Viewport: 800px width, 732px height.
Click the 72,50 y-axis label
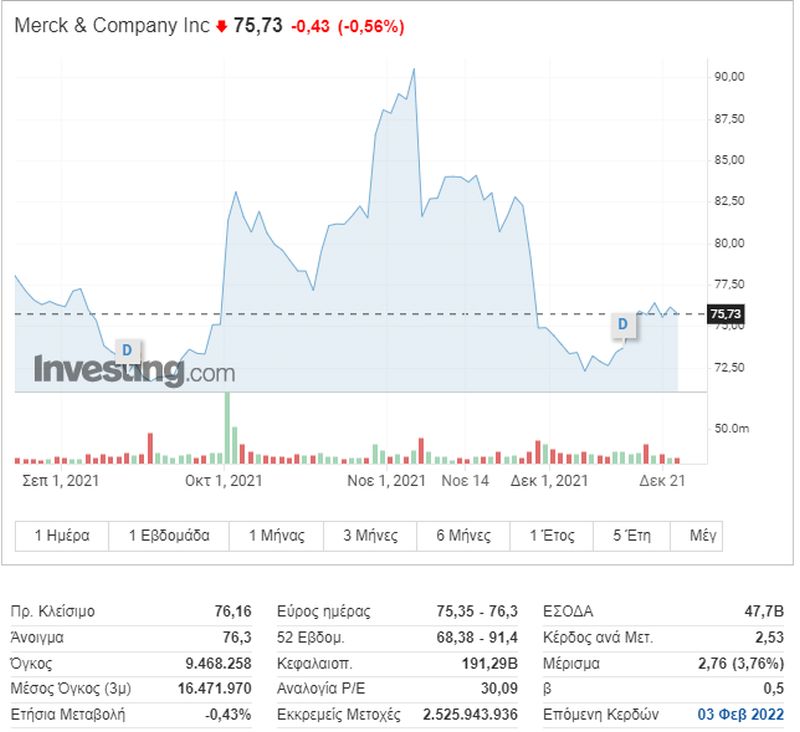(729, 367)
